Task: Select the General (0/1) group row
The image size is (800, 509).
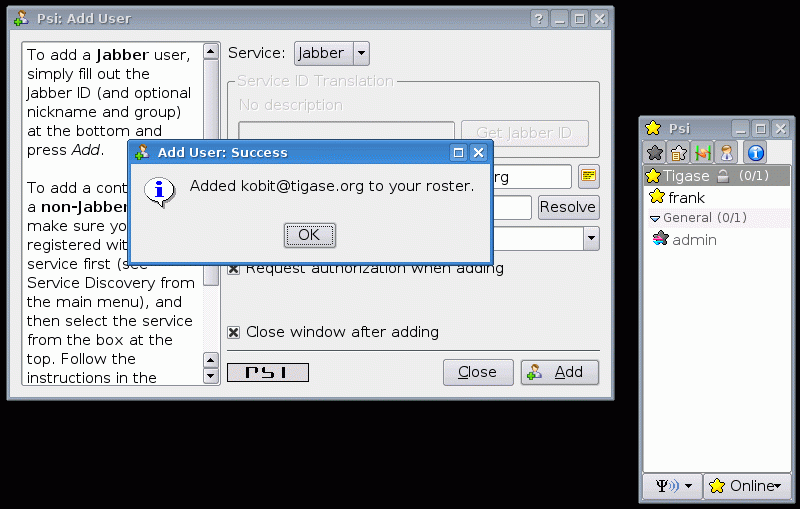Action: pos(719,218)
